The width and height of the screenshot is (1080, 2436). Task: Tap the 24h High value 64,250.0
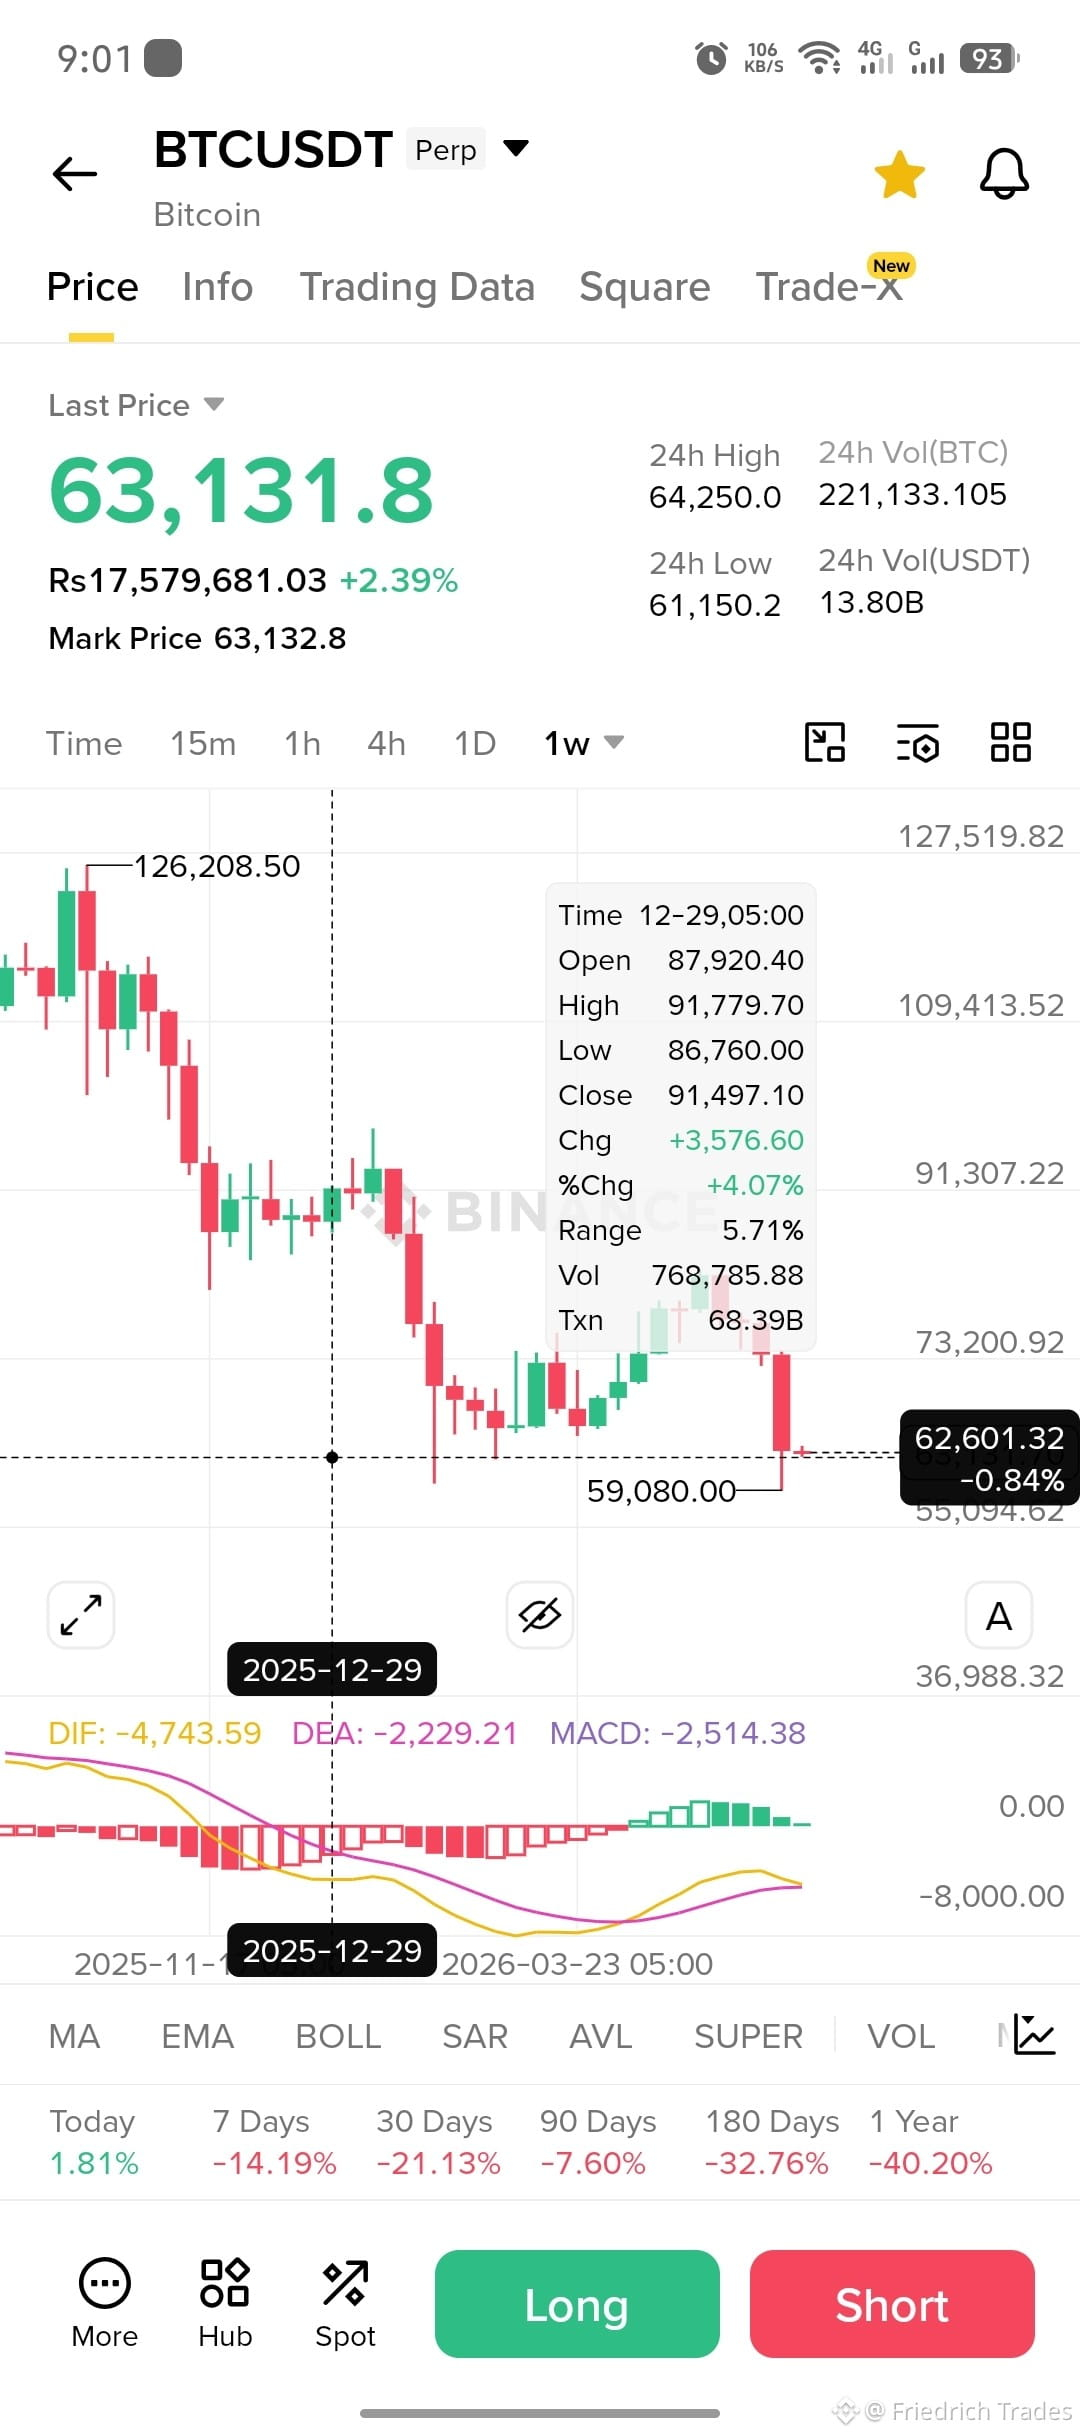pos(715,497)
